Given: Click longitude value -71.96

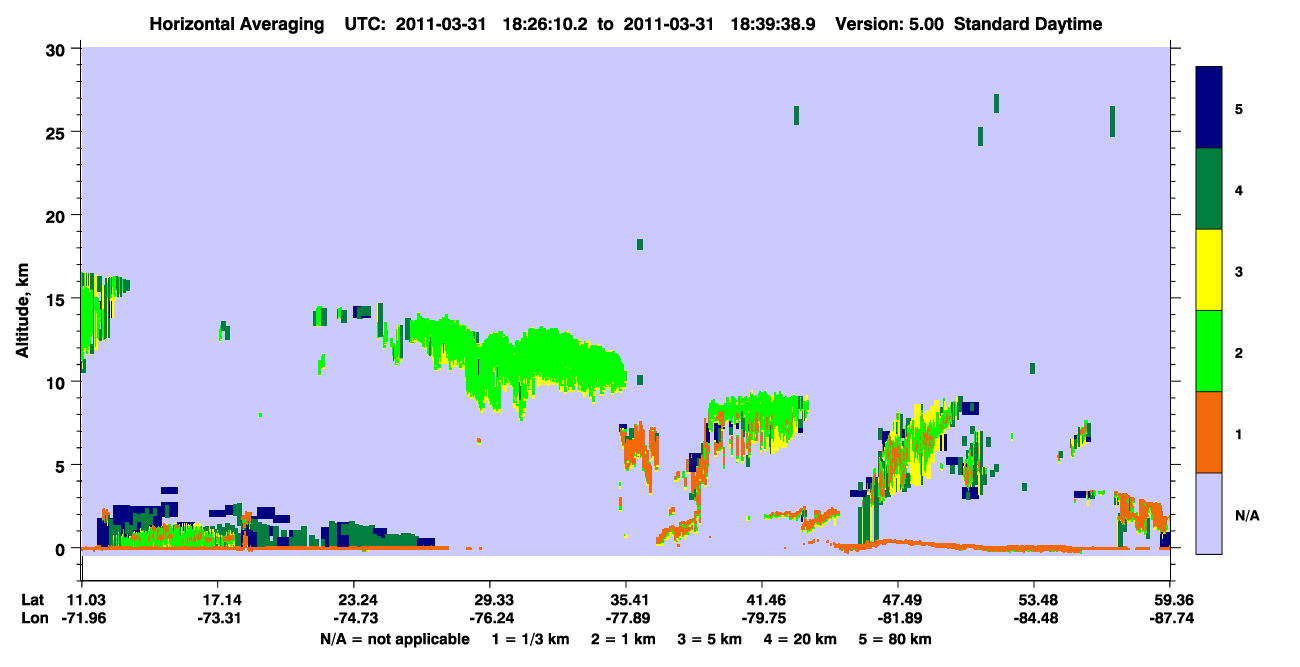Looking at the screenshot, I should 84,618.
